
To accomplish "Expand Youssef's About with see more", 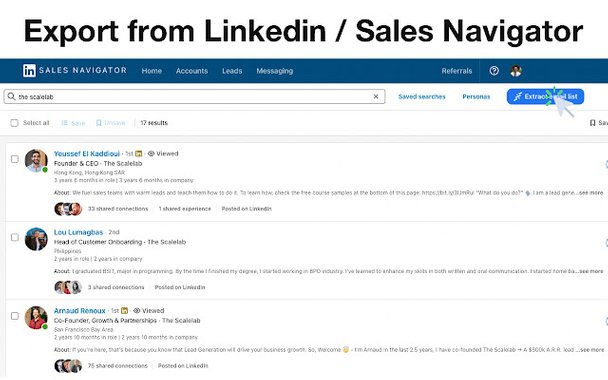I will [x=591, y=193].
